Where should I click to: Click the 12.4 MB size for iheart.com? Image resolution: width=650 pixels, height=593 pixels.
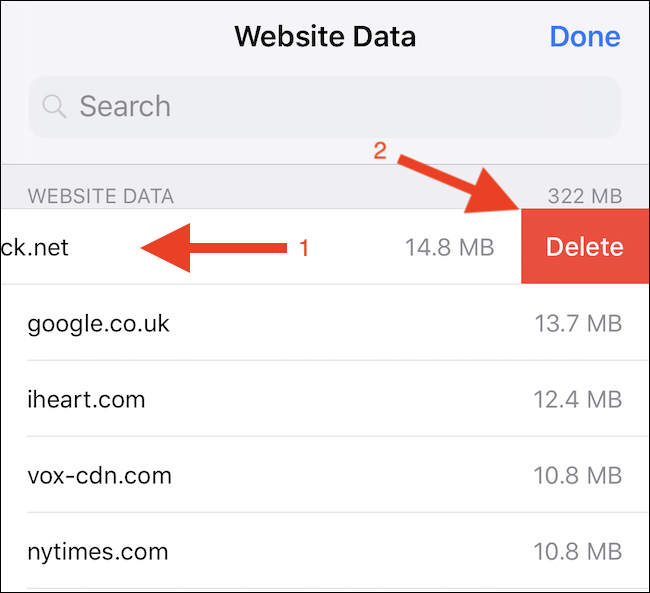pyautogui.click(x=577, y=400)
